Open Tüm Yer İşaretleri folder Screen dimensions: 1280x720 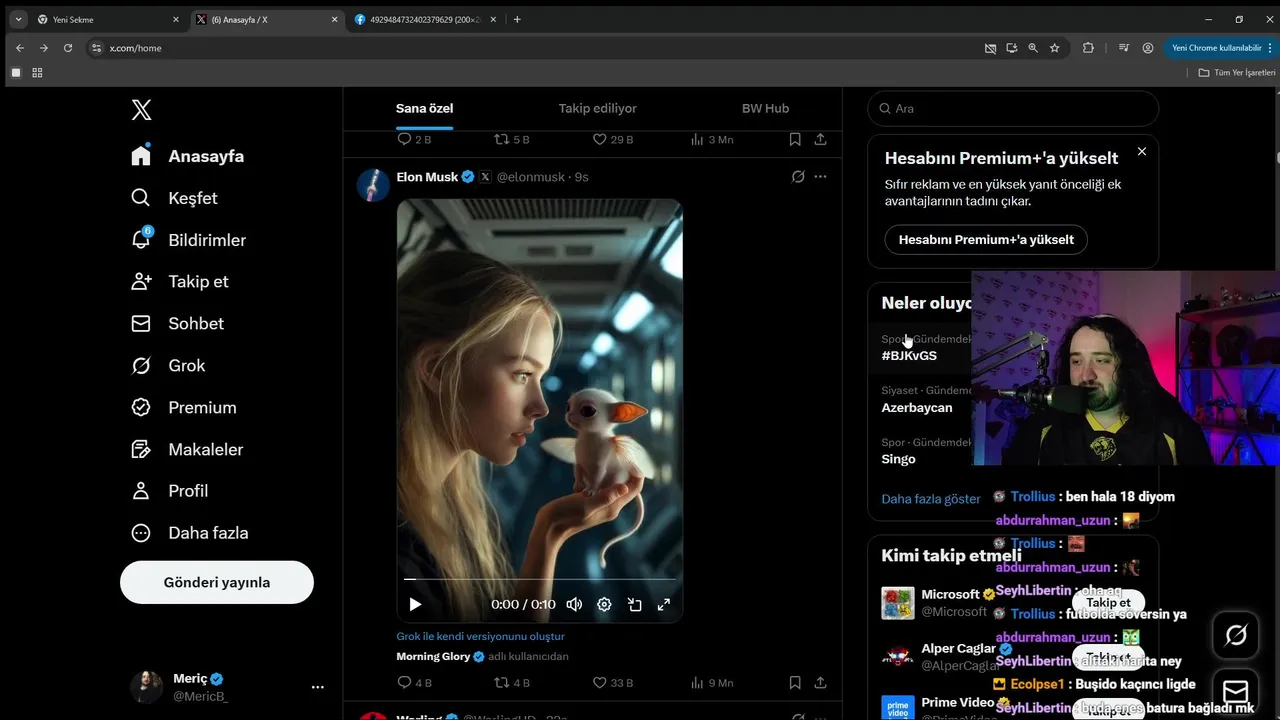click(x=1237, y=72)
